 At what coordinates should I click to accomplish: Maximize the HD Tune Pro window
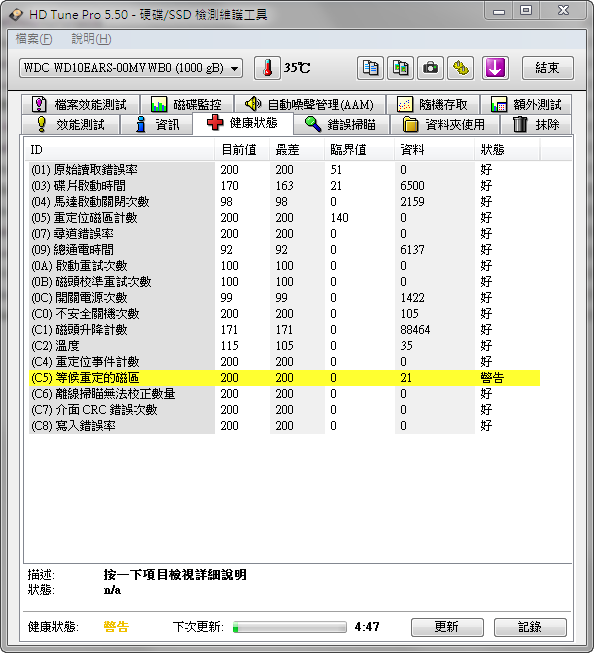point(526,10)
